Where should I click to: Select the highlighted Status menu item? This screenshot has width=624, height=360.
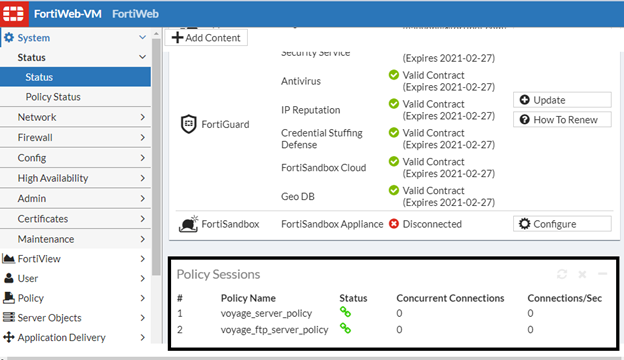[75, 77]
